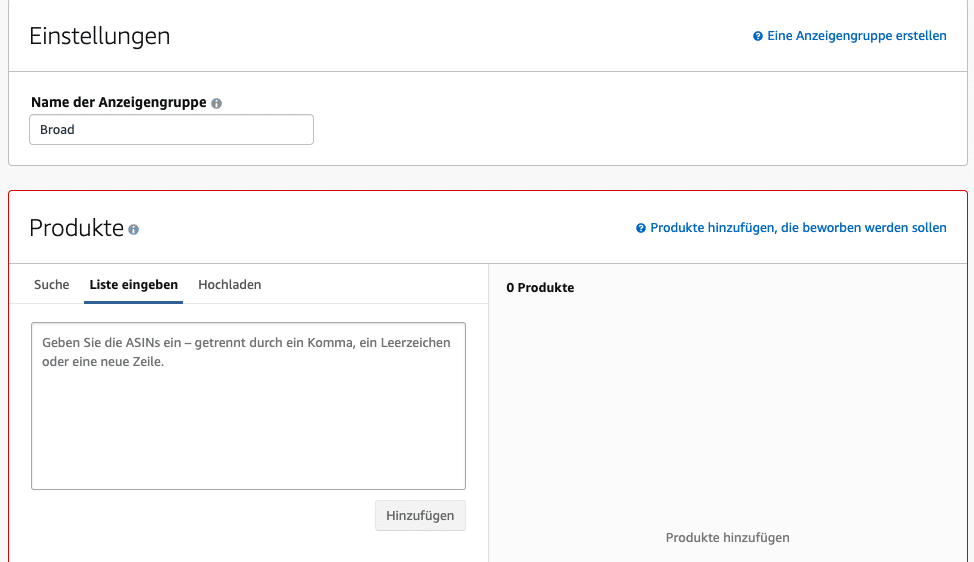974x562 pixels.
Task: Click help icon before Eine Anzeigengruppe erstellen
Action: 758,36
